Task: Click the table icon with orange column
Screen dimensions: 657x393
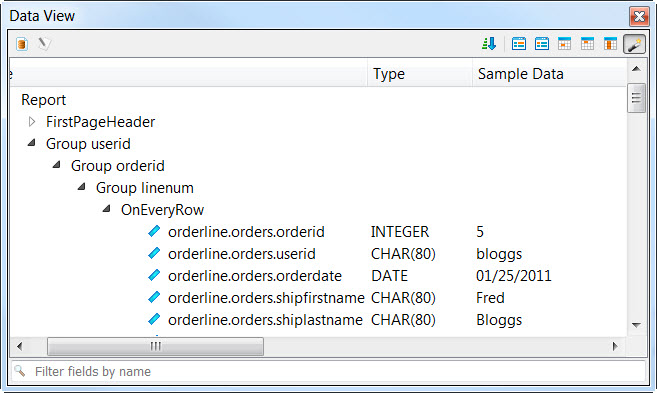Action: point(610,44)
